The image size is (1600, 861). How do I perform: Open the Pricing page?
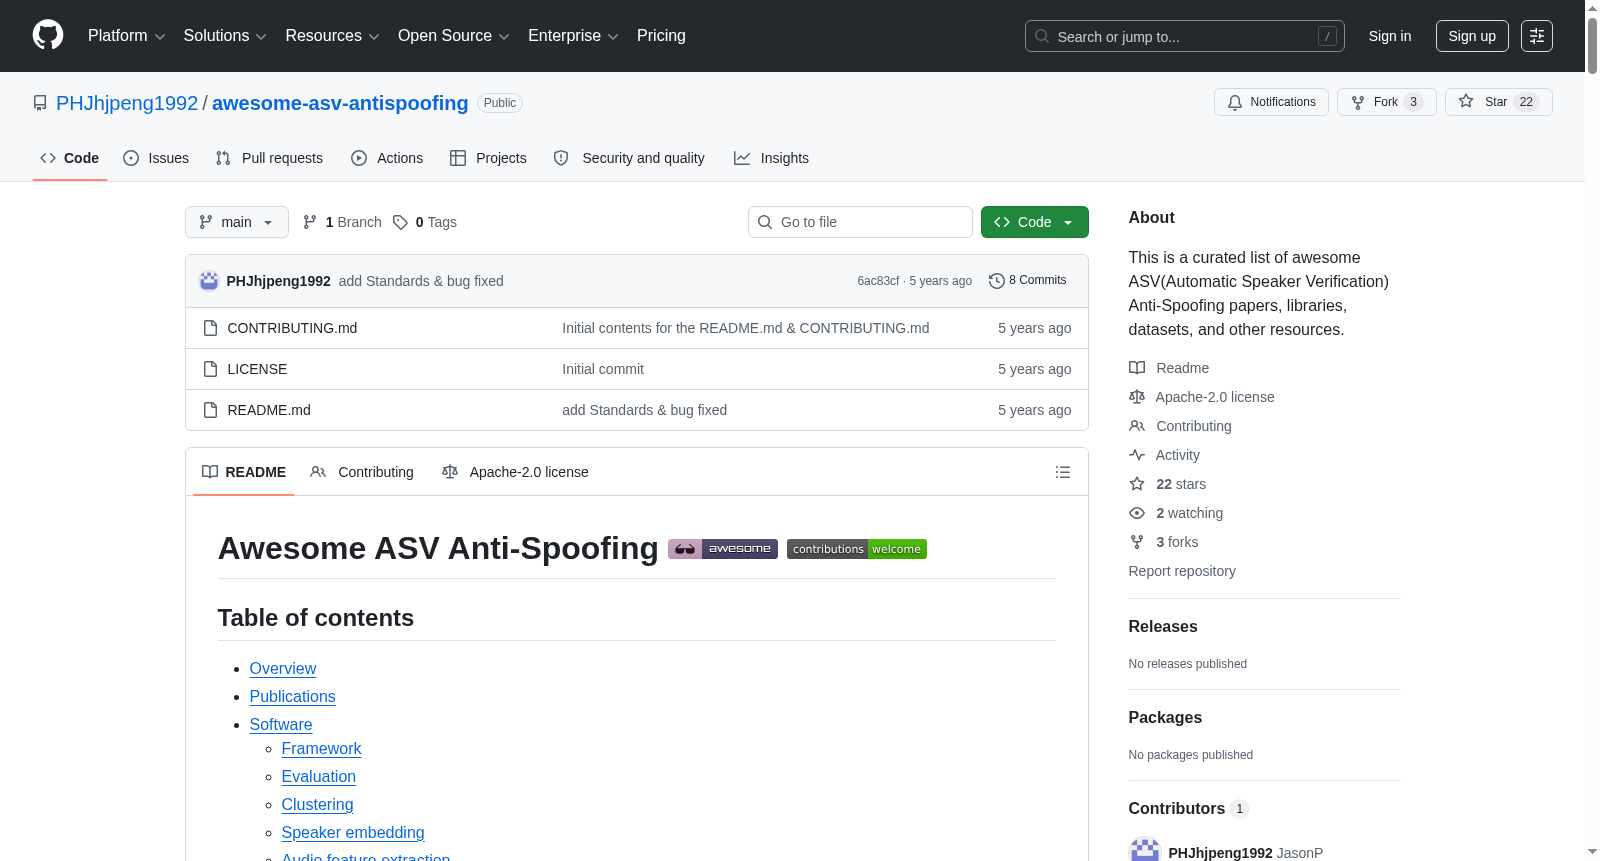tap(661, 36)
